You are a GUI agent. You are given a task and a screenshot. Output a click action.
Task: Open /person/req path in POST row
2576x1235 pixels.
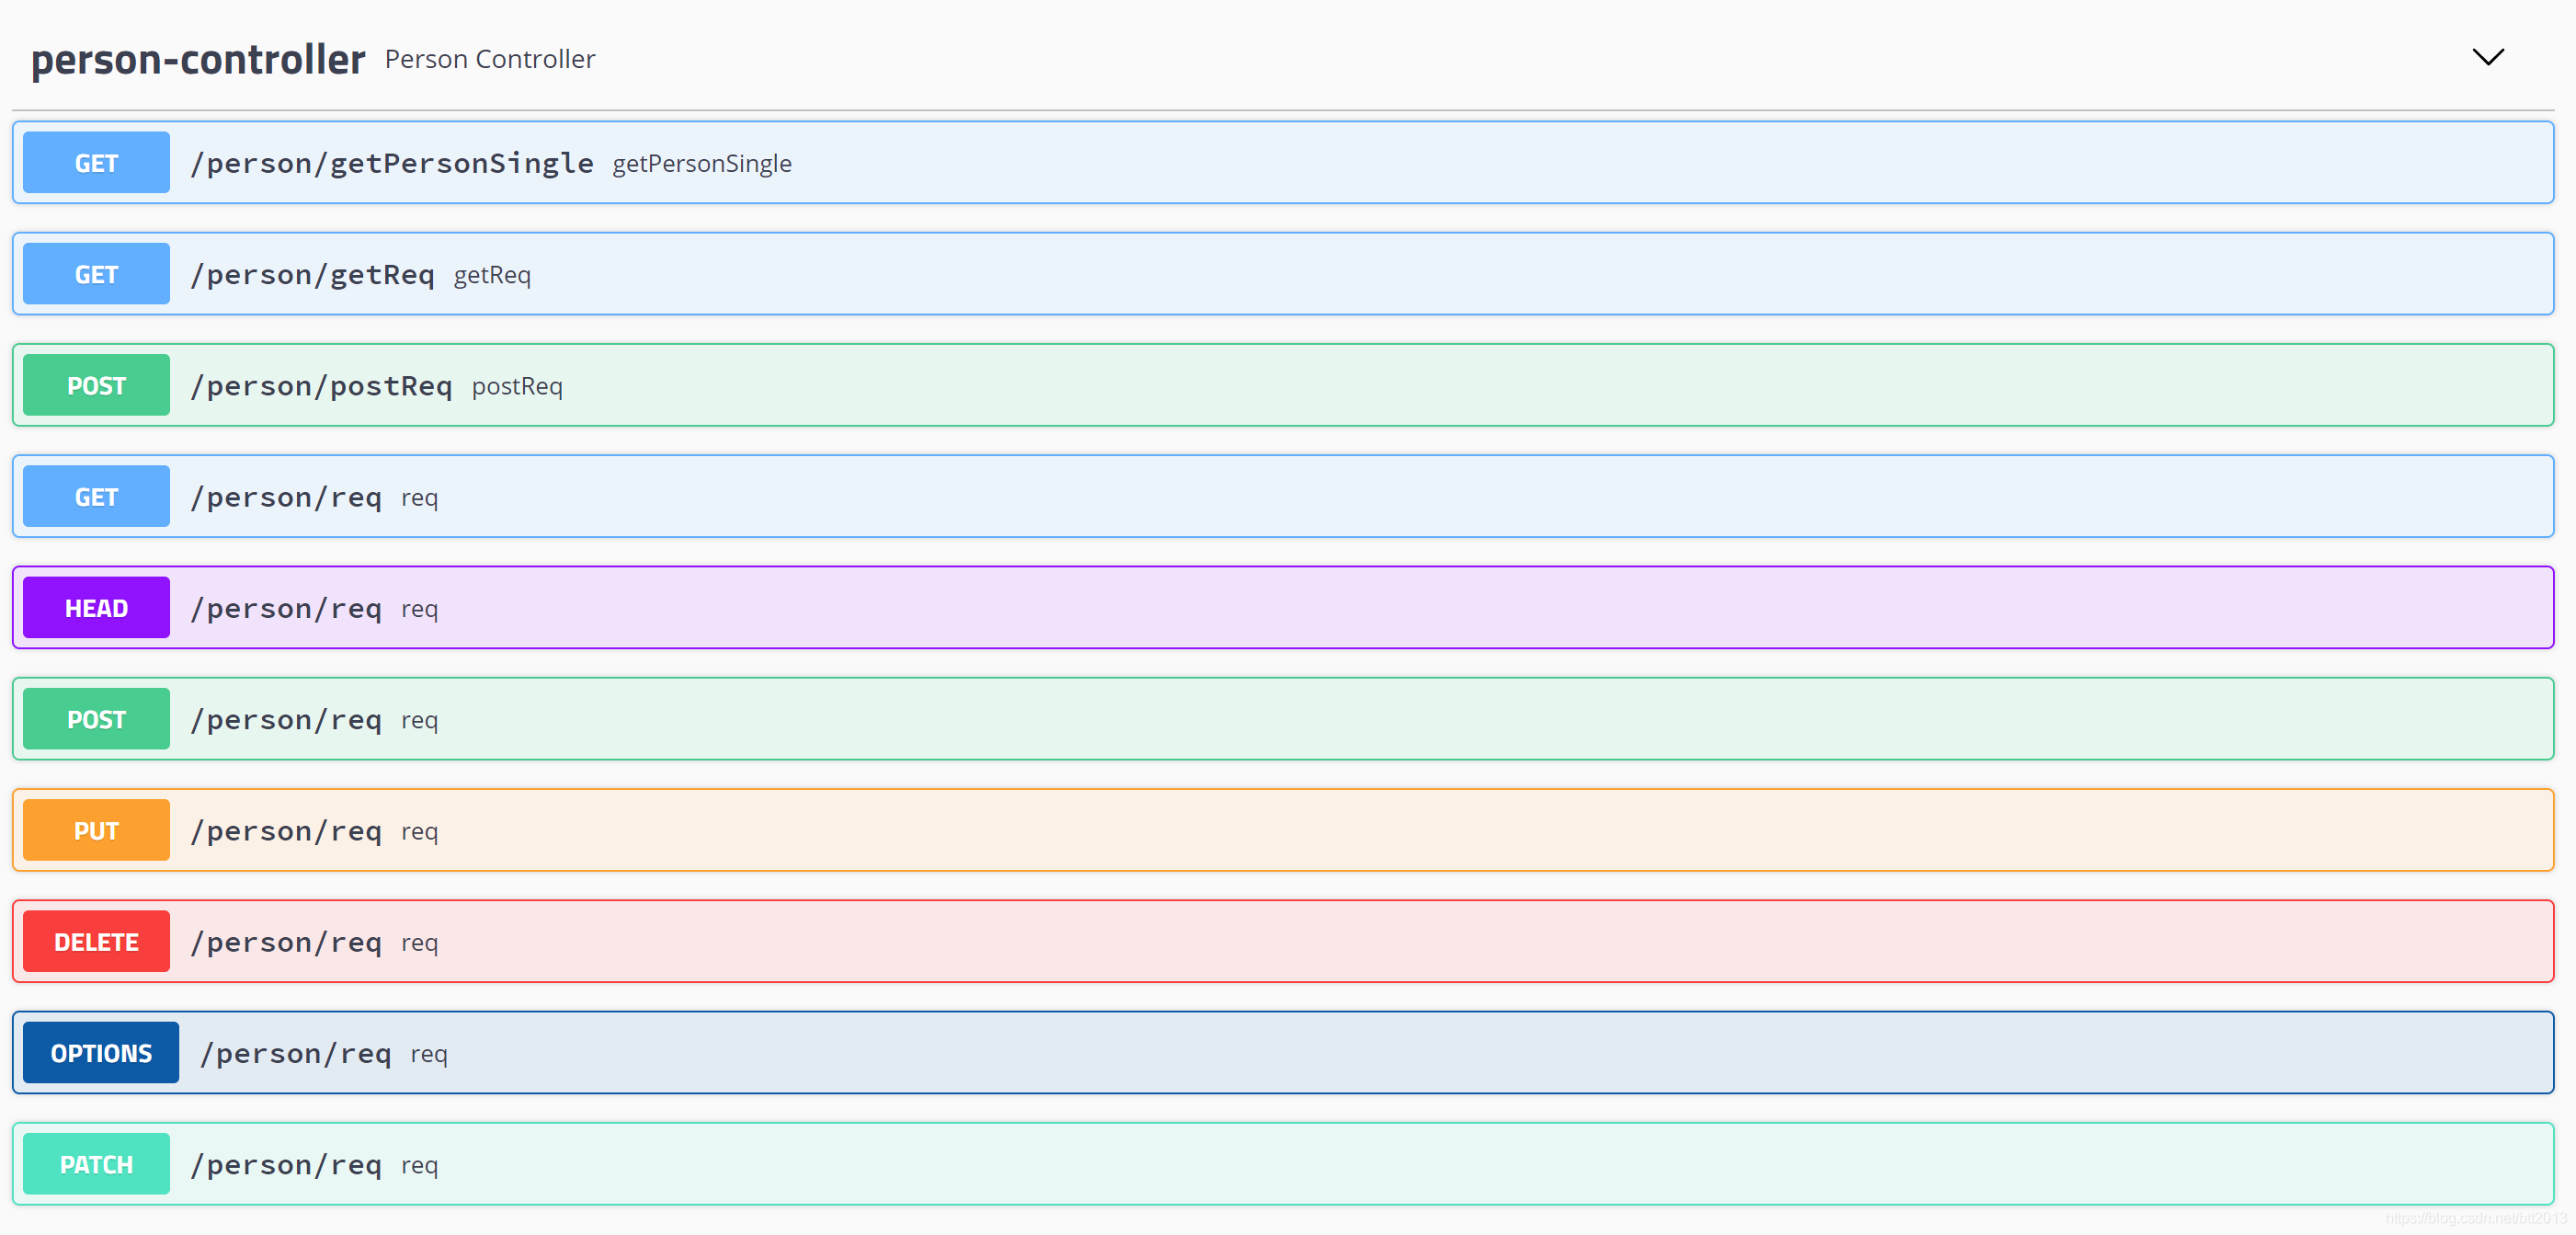(x=286, y=719)
